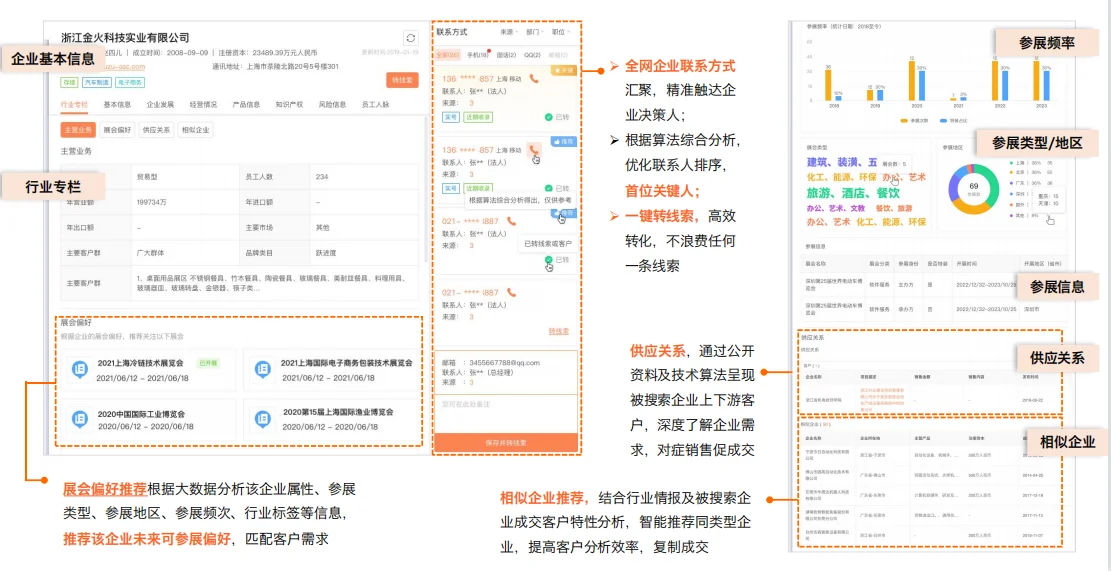Image resolution: width=1111 pixels, height=571 pixels.
Task: Click the orange 转线索 button in company header
Action: [402, 81]
